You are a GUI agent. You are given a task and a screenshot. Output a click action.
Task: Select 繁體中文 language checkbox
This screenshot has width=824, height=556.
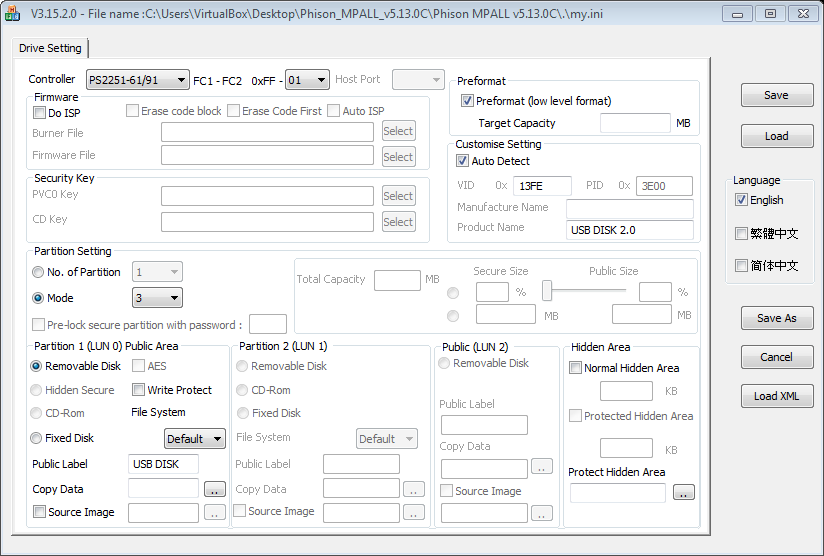[x=741, y=233]
